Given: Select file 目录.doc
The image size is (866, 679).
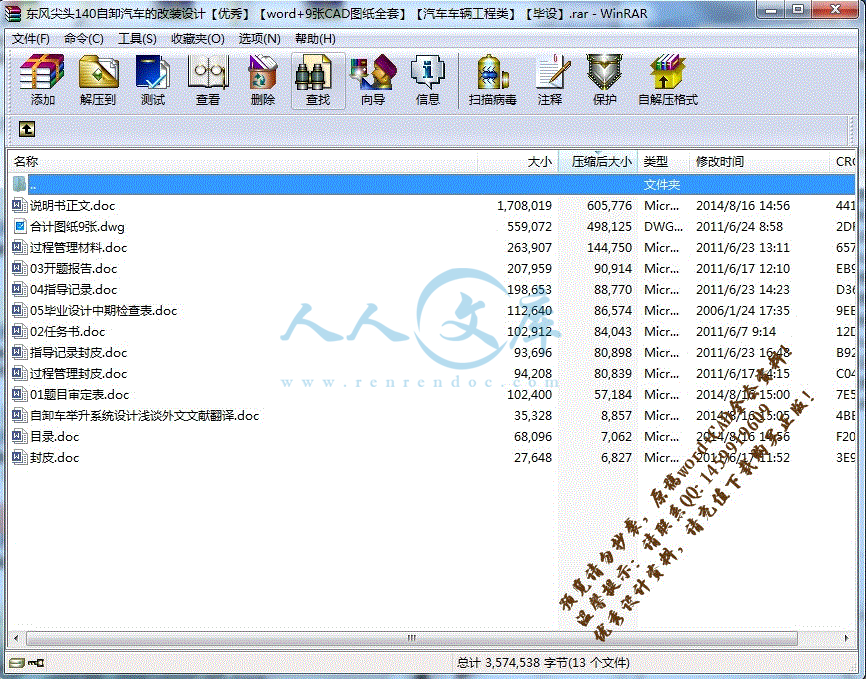Looking at the screenshot, I should point(55,436).
